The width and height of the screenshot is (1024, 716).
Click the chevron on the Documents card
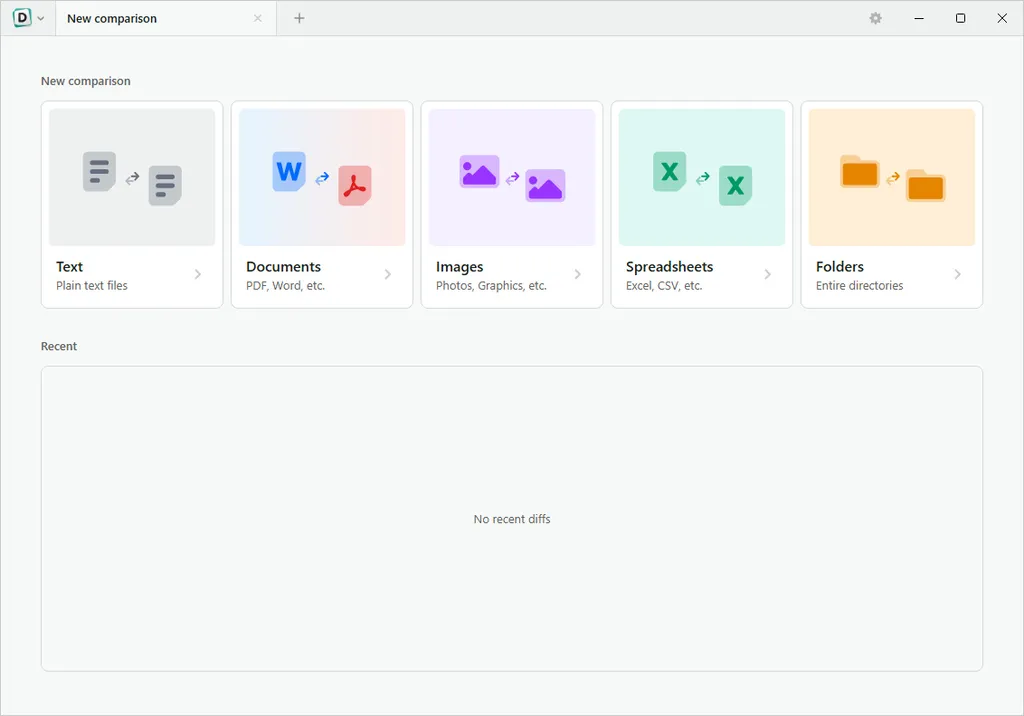pyautogui.click(x=388, y=274)
